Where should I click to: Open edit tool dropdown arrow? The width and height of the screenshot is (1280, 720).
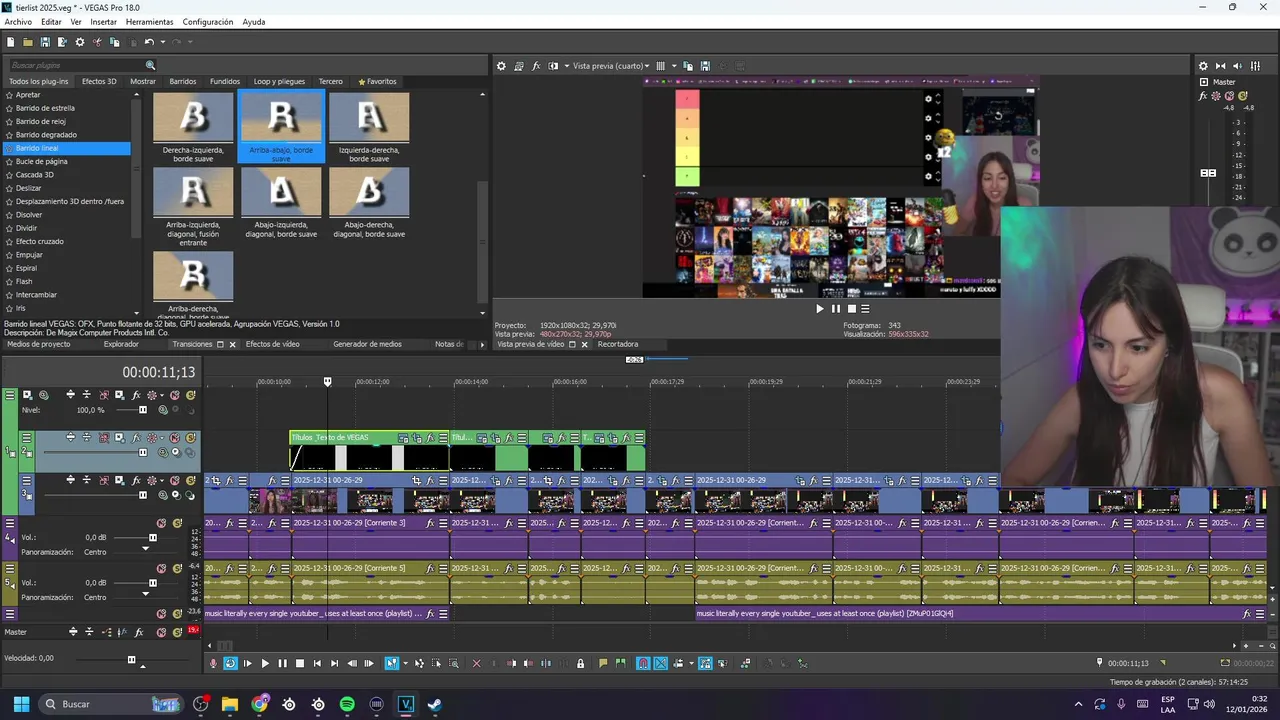406,663
